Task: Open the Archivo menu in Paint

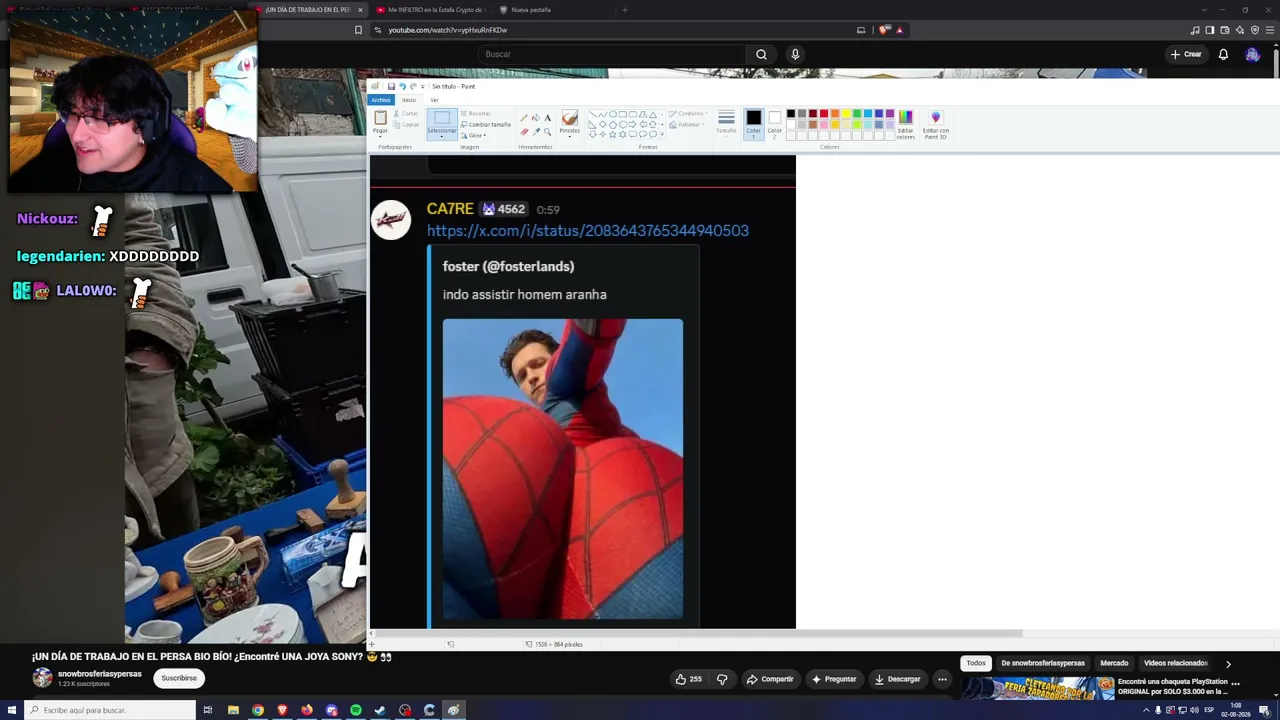Action: point(380,100)
